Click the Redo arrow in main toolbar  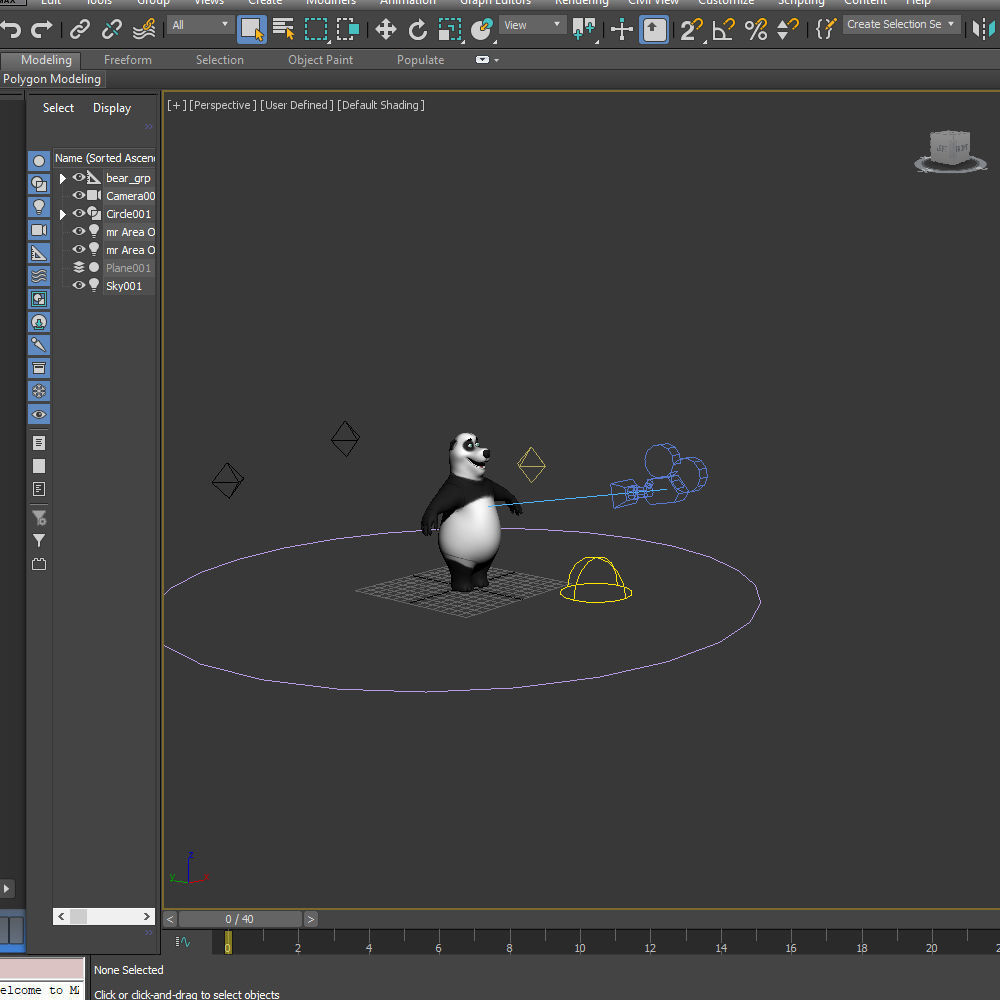pos(42,29)
